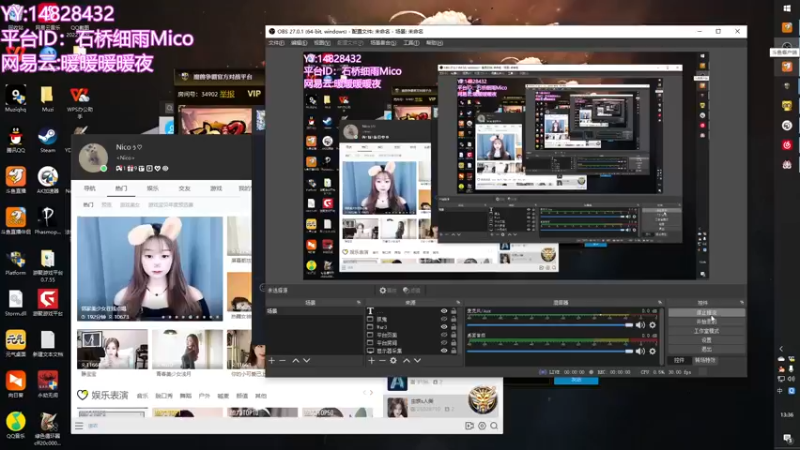
Task: Add a new scene in OBS Scenes panel
Action: click(271, 360)
